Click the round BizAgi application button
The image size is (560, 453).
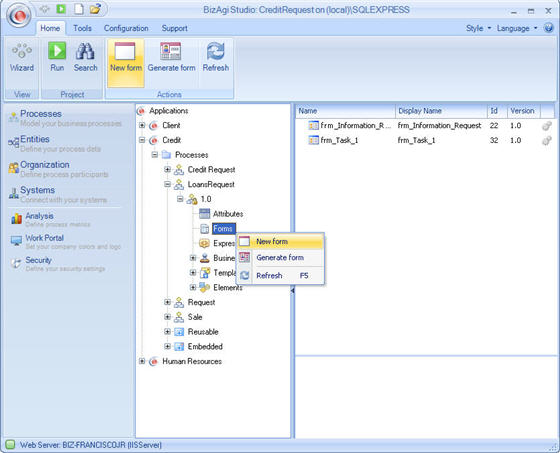pos(20,15)
